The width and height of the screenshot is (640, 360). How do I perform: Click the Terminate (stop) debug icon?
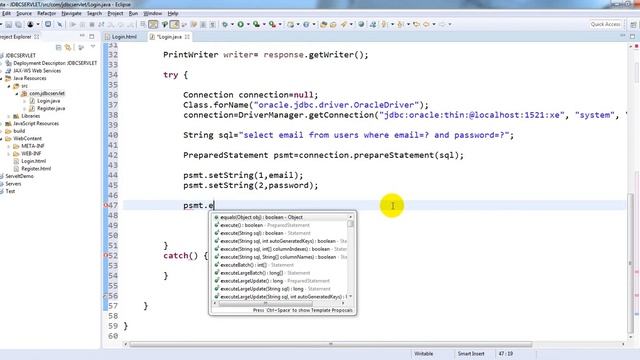(92, 24)
